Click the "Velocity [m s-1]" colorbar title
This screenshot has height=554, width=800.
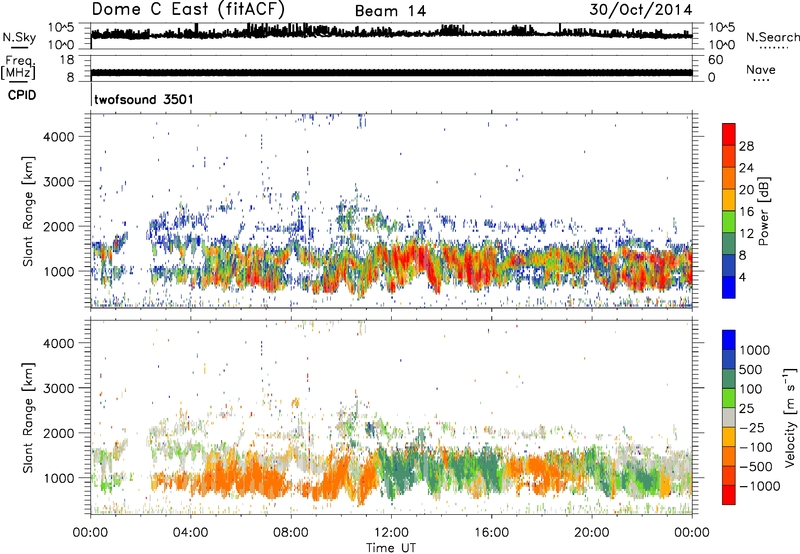[790, 417]
